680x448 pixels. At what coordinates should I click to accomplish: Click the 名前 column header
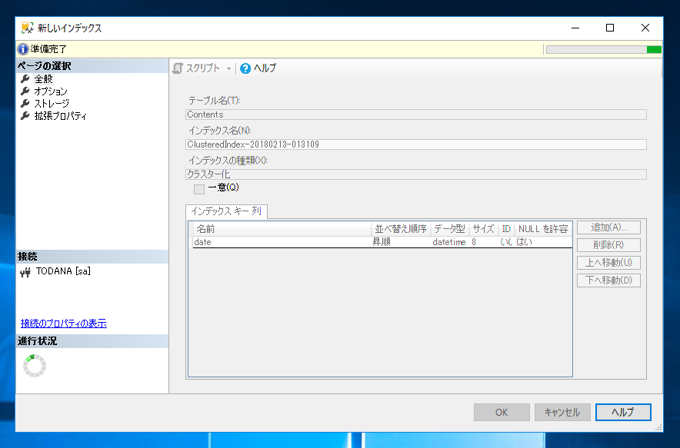[x=282, y=229]
